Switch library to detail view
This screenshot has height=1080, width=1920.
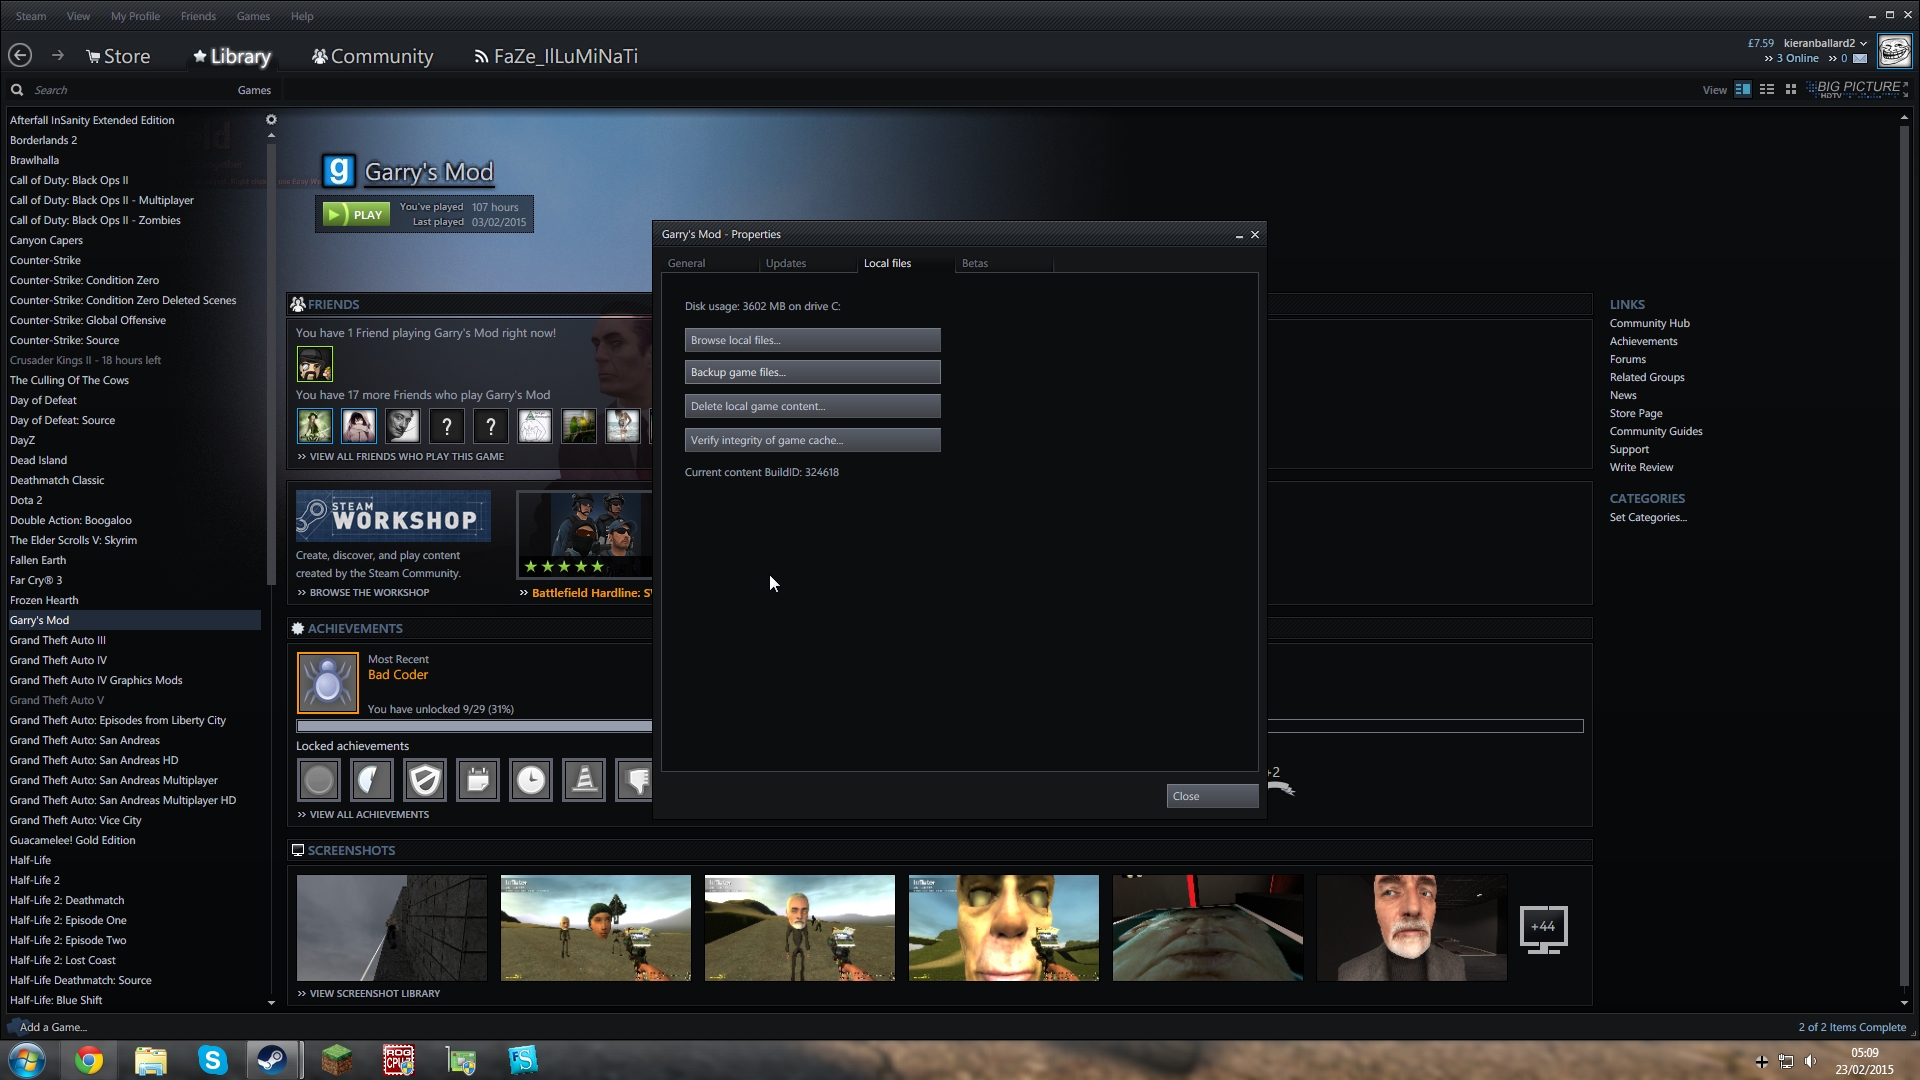point(1743,89)
